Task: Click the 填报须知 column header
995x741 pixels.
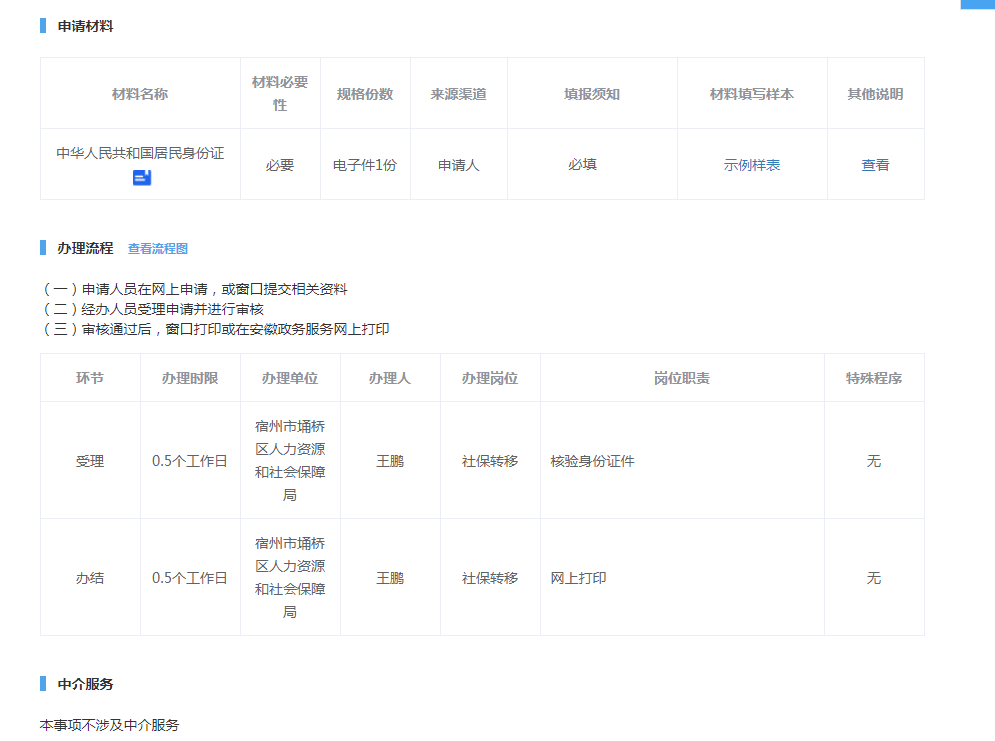Action: pyautogui.click(x=592, y=94)
